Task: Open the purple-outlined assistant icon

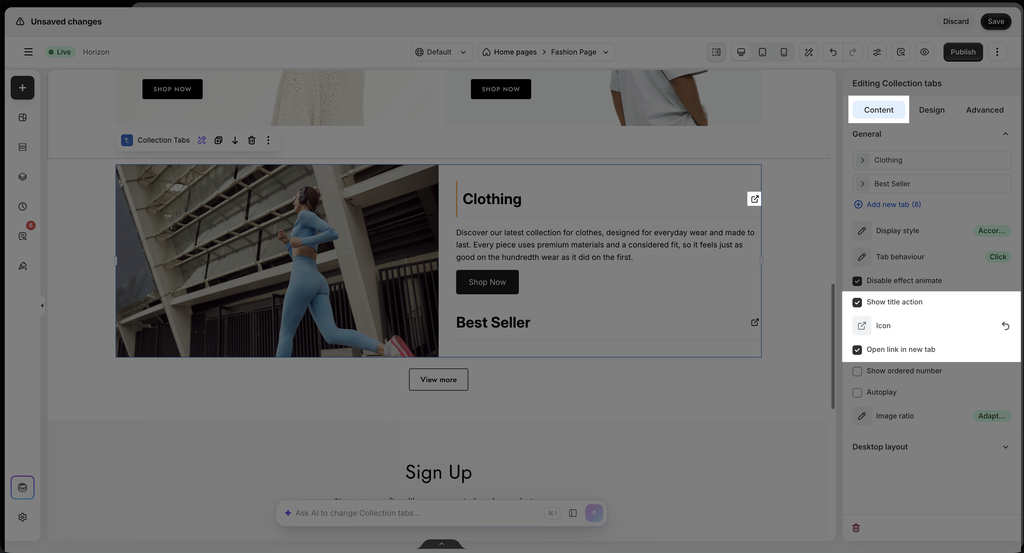Action: coord(22,488)
